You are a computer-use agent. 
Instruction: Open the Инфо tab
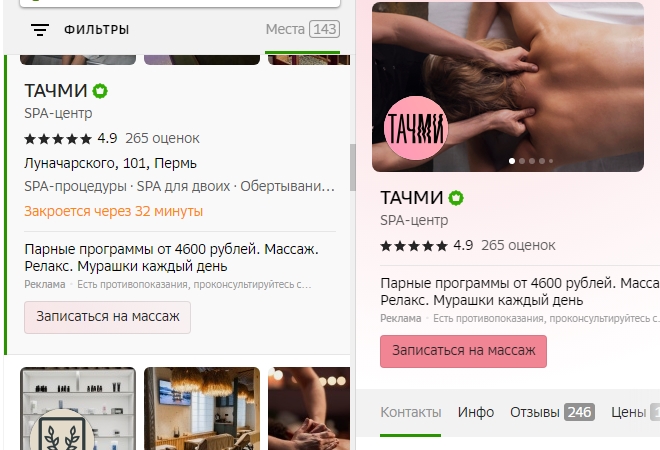[476, 412]
